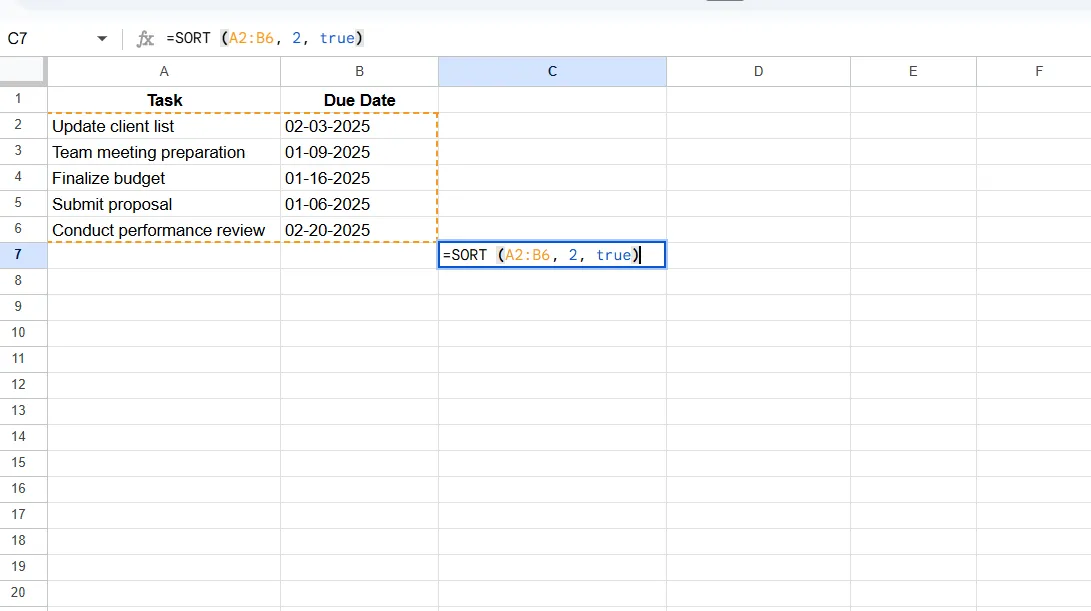Click the Task header cell
Image resolution: width=1091 pixels, height=611 pixels.
pos(164,100)
